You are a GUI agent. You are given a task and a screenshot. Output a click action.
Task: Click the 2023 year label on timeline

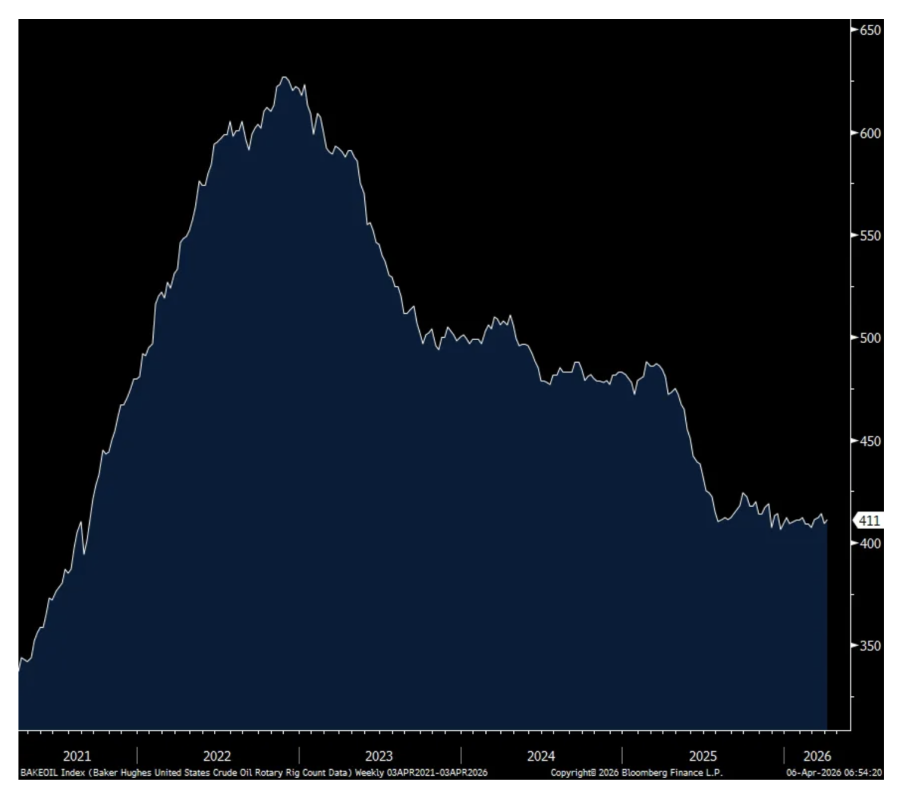[379, 756]
